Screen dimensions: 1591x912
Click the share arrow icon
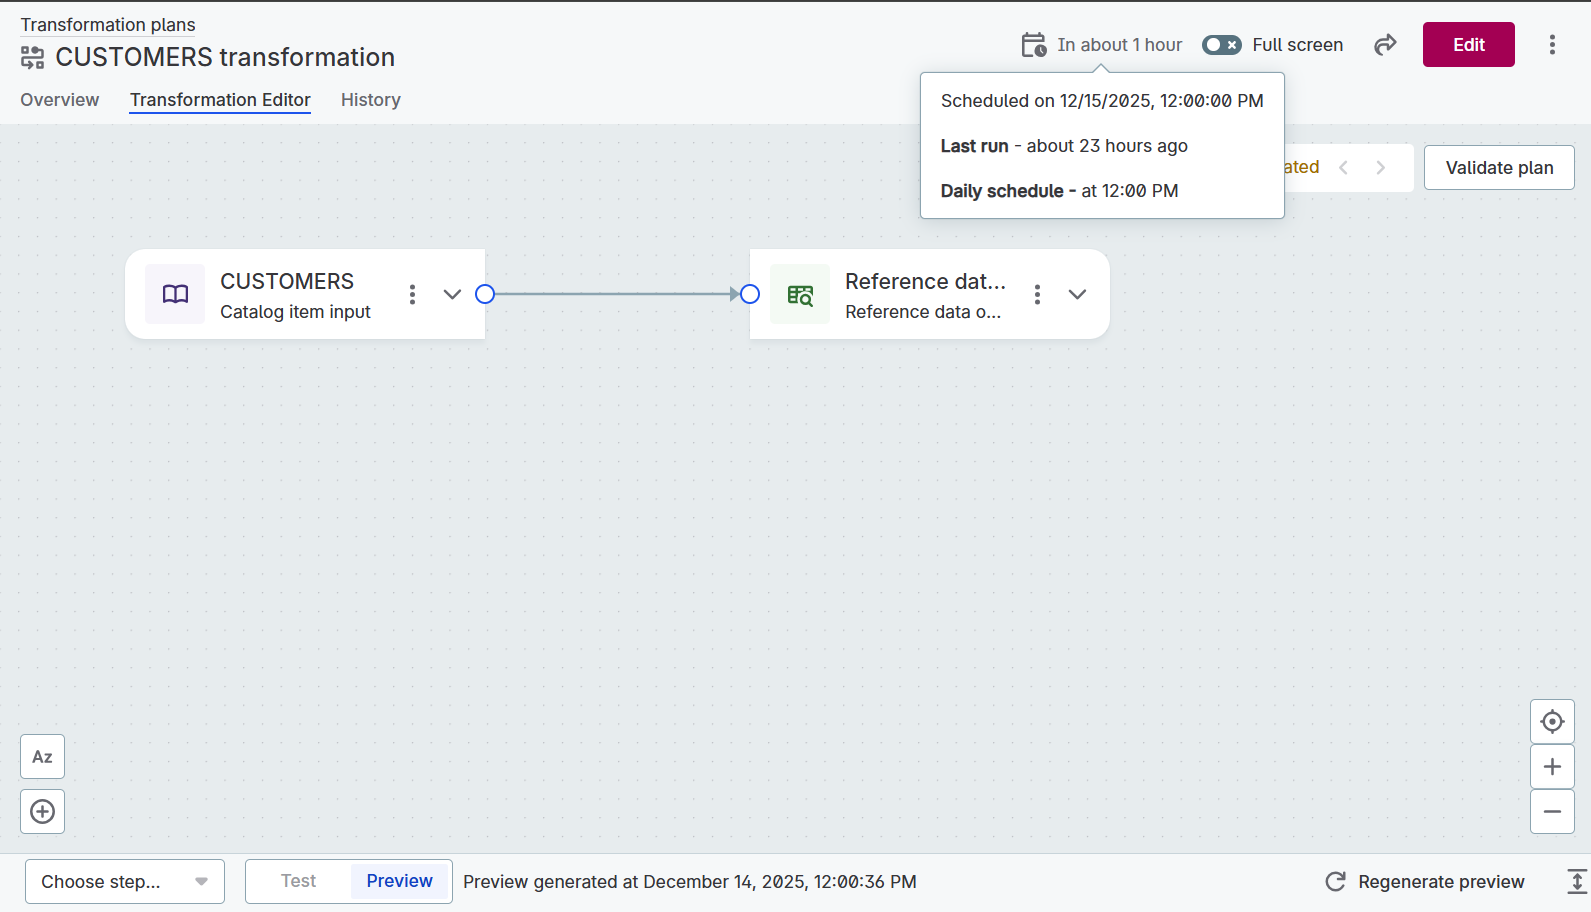1385,45
